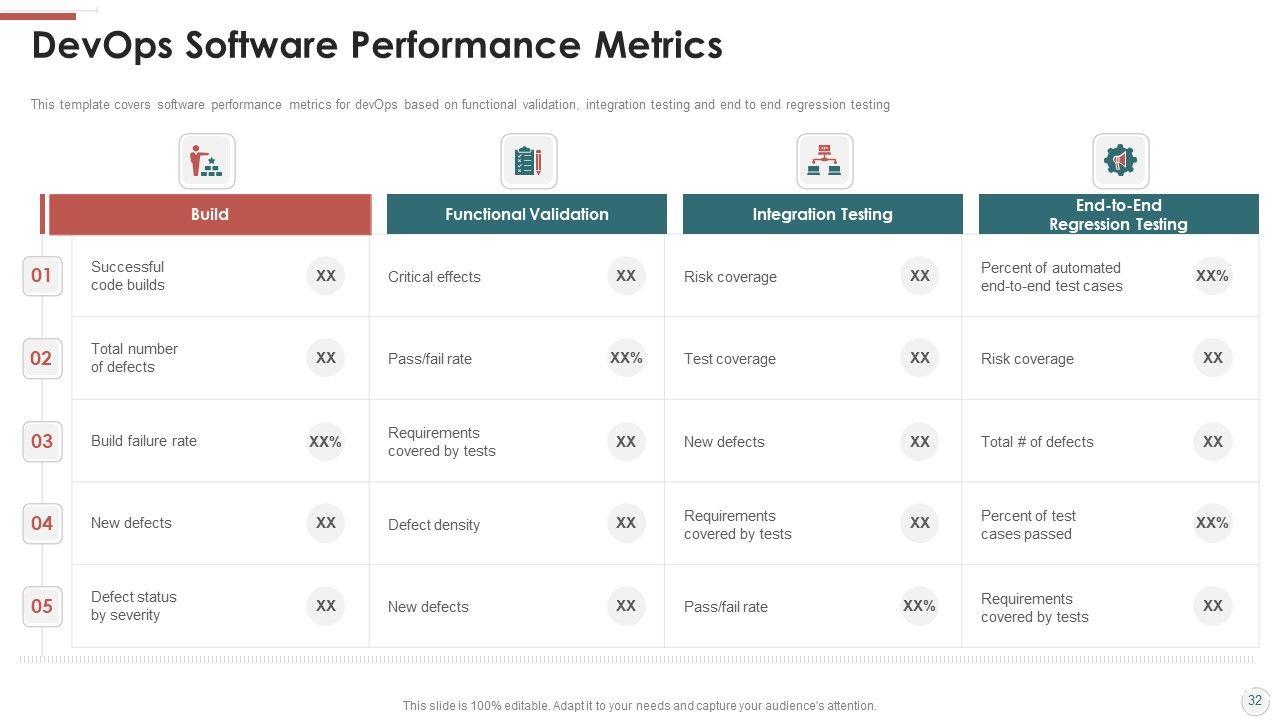Click the Regression Testing gear megaphone icon
The width and height of the screenshot is (1280, 720).
(1120, 161)
